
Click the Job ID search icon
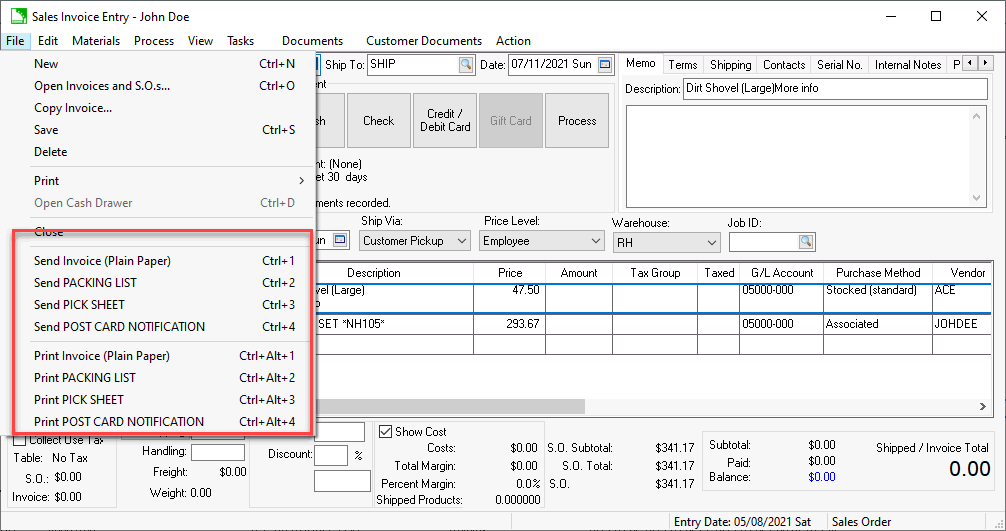point(806,242)
